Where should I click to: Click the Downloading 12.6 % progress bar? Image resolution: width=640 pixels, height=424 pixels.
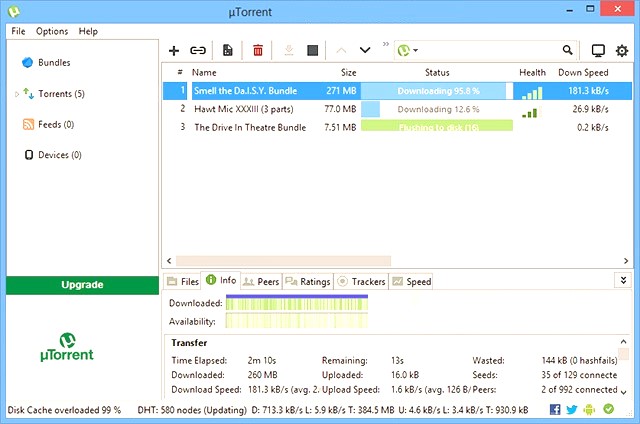click(437, 109)
